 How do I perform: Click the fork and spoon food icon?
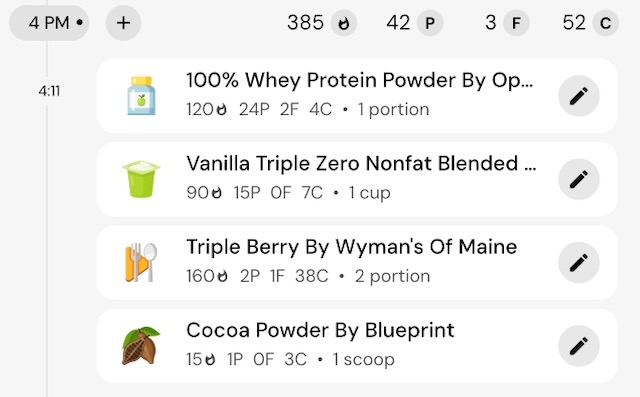tap(141, 262)
